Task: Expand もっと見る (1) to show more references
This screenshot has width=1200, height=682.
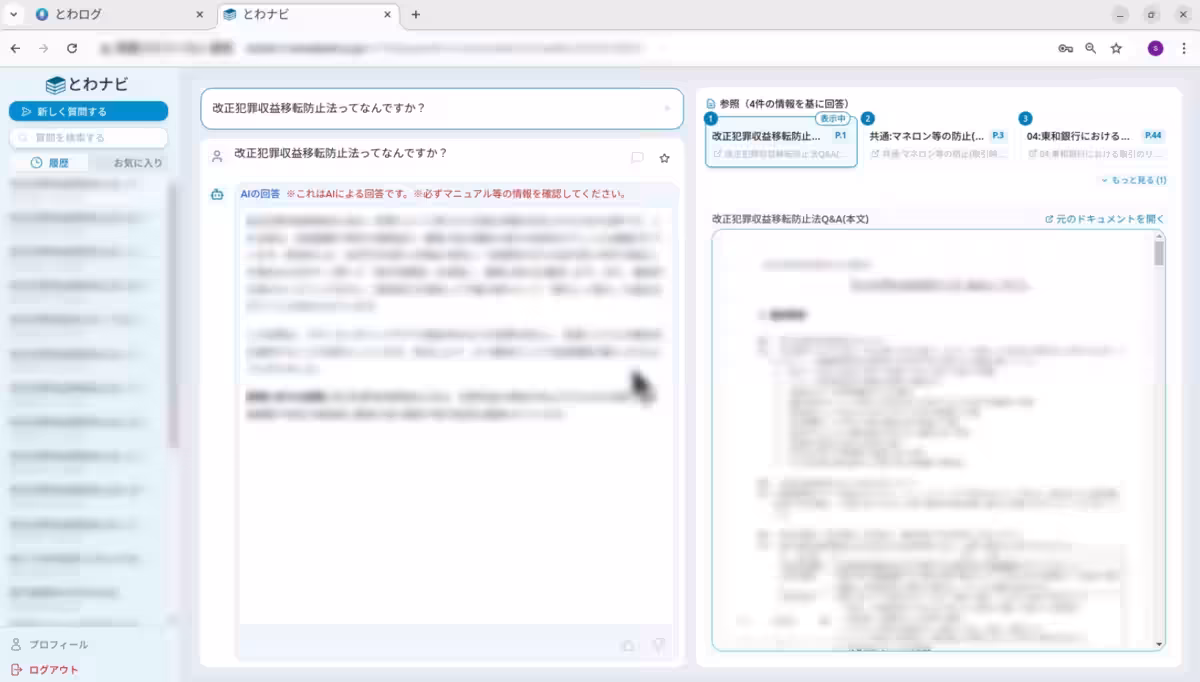Action: point(1133,181)
